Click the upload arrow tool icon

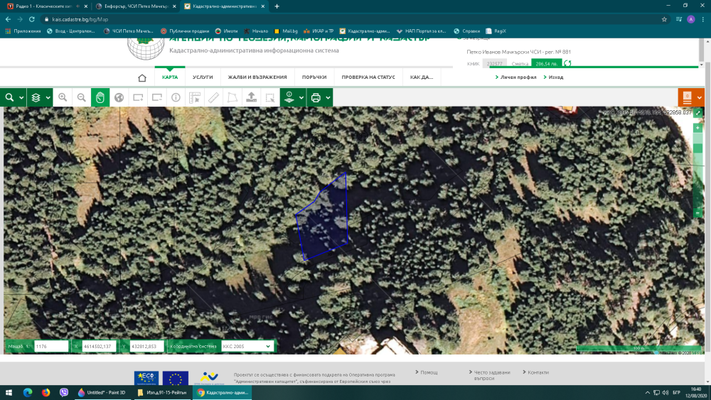pyautogui.click(x=251, y=98)
